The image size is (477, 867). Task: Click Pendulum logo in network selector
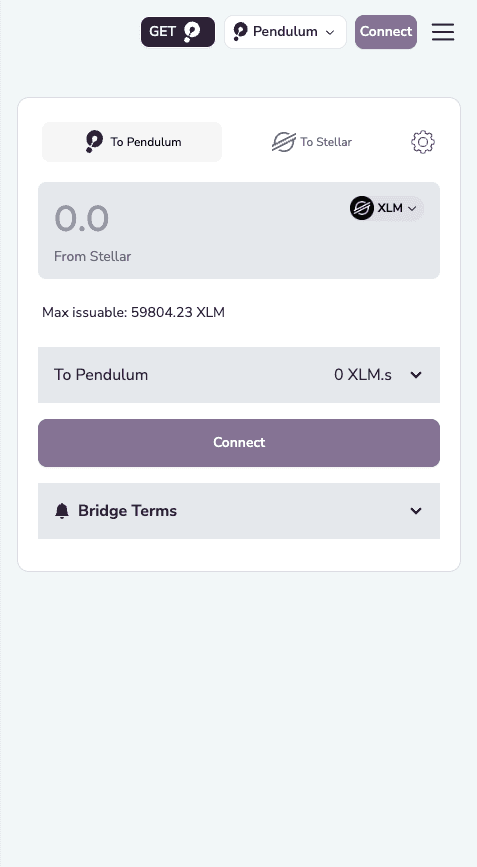click(240, 32)
